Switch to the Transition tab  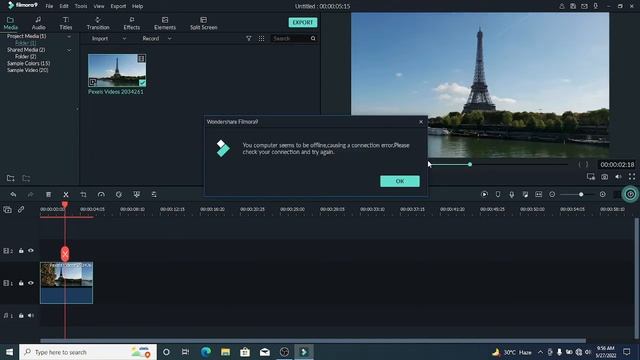pyautogui.click(x=98, y=23)
